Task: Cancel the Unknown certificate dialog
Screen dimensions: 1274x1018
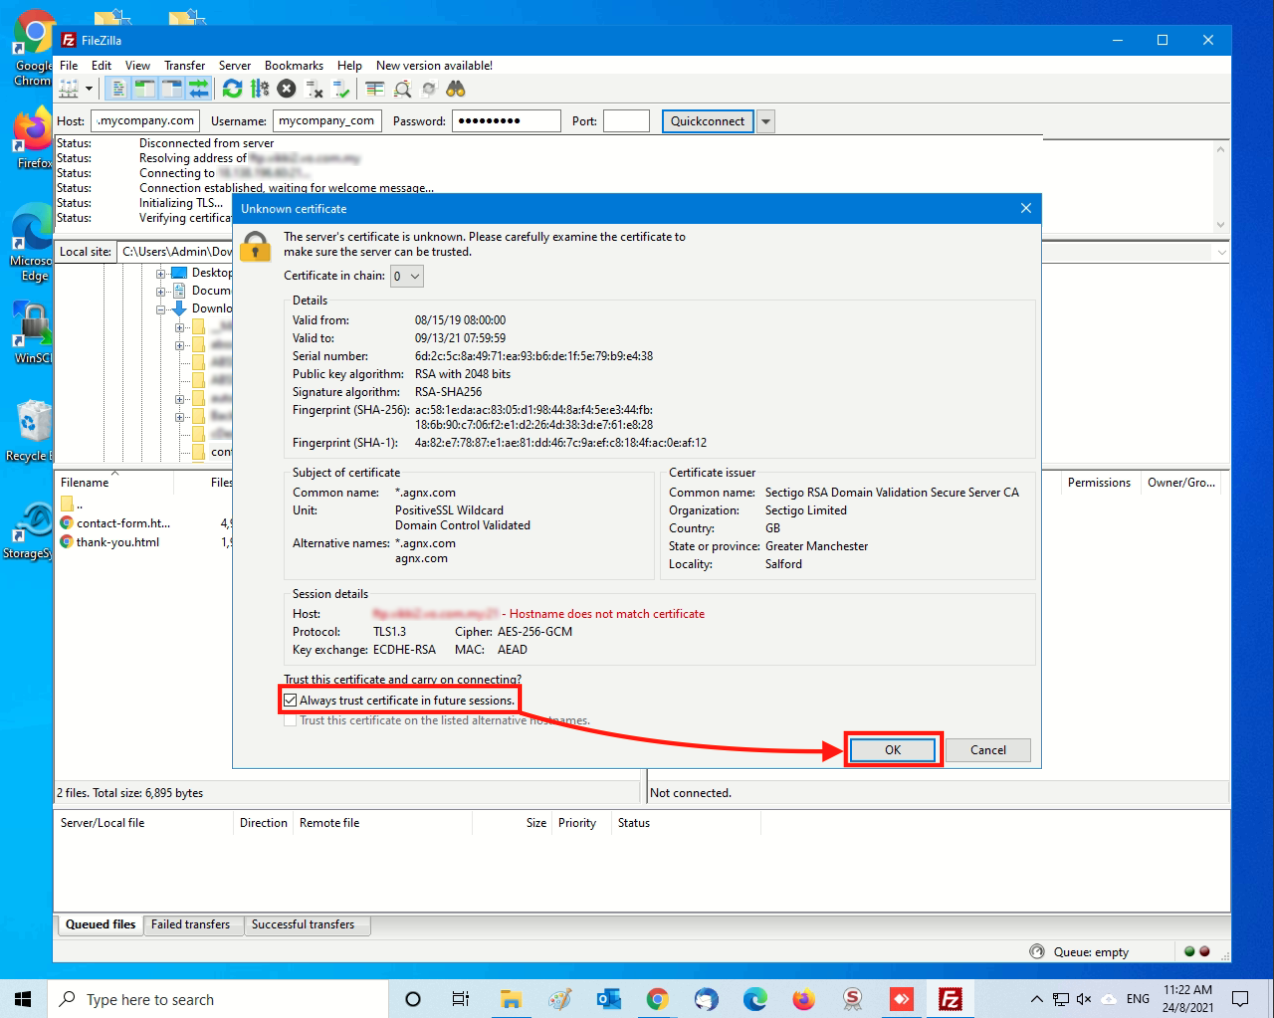Action: [x=987, y=750]
